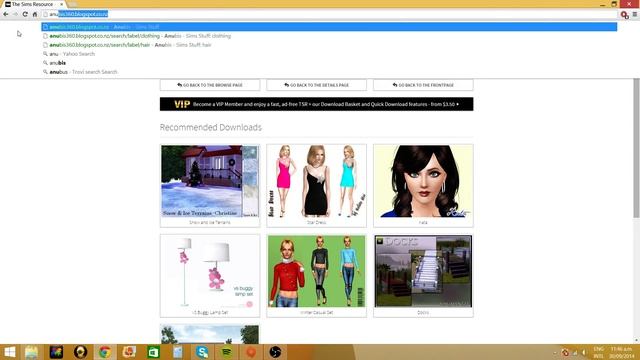Screen dimensions: 640x360
Task: Open the Snow and Ice Terrains thumbnail
Action: [x=210, y=181]
